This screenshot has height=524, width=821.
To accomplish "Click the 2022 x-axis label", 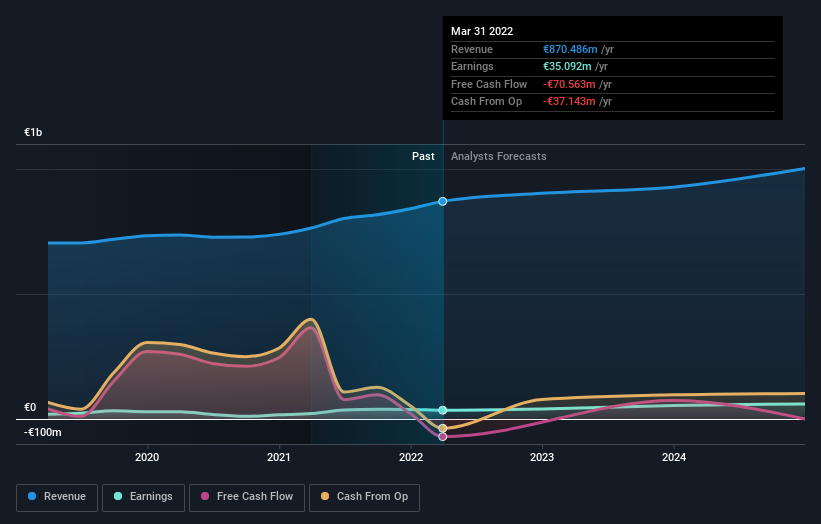I will 410,457.
